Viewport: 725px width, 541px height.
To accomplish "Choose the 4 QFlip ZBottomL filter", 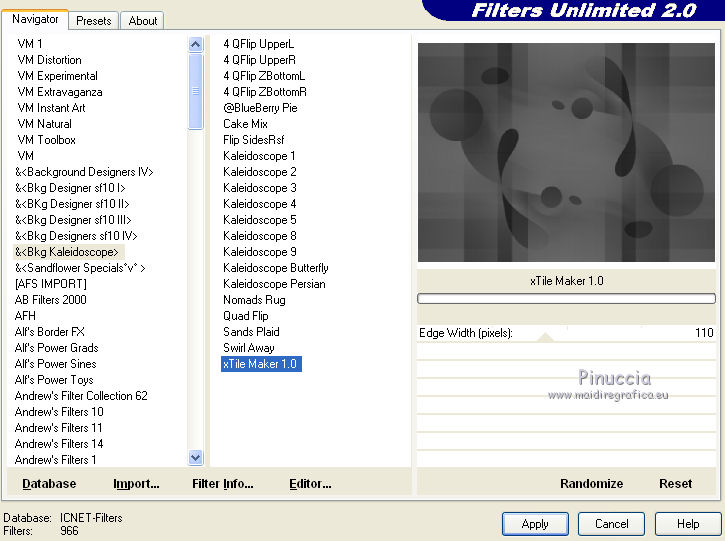I will coord(264,76).
